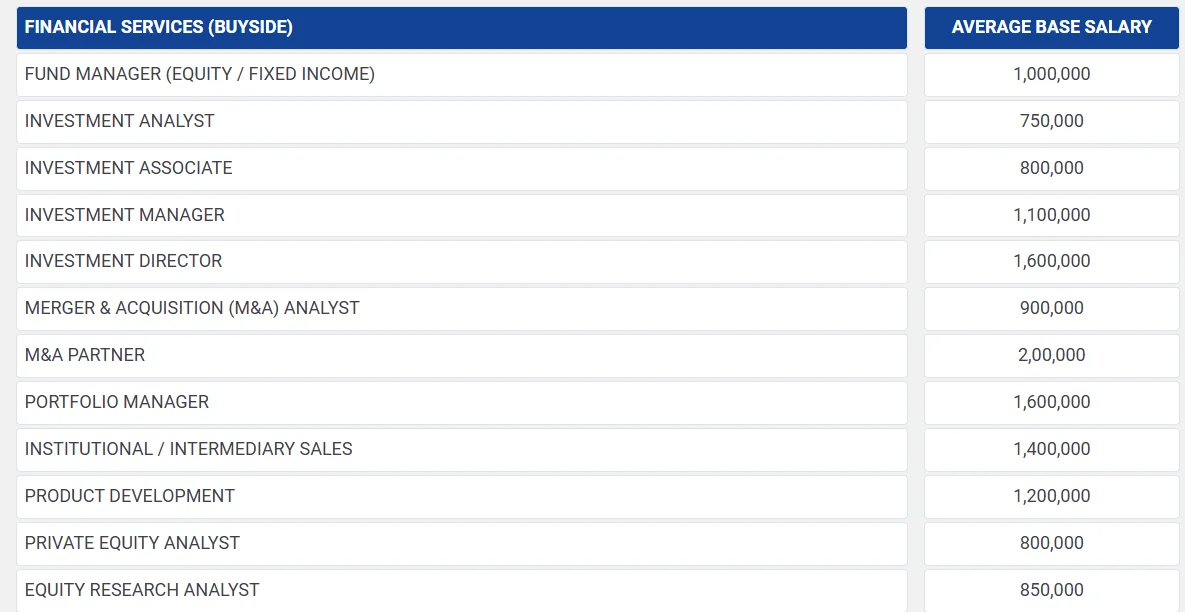The width and height of the screenshot is (1185, 612).
Task: Select the Fund Manager (Equity / Fixed Income) row
Action: click(x=200, y=74)
